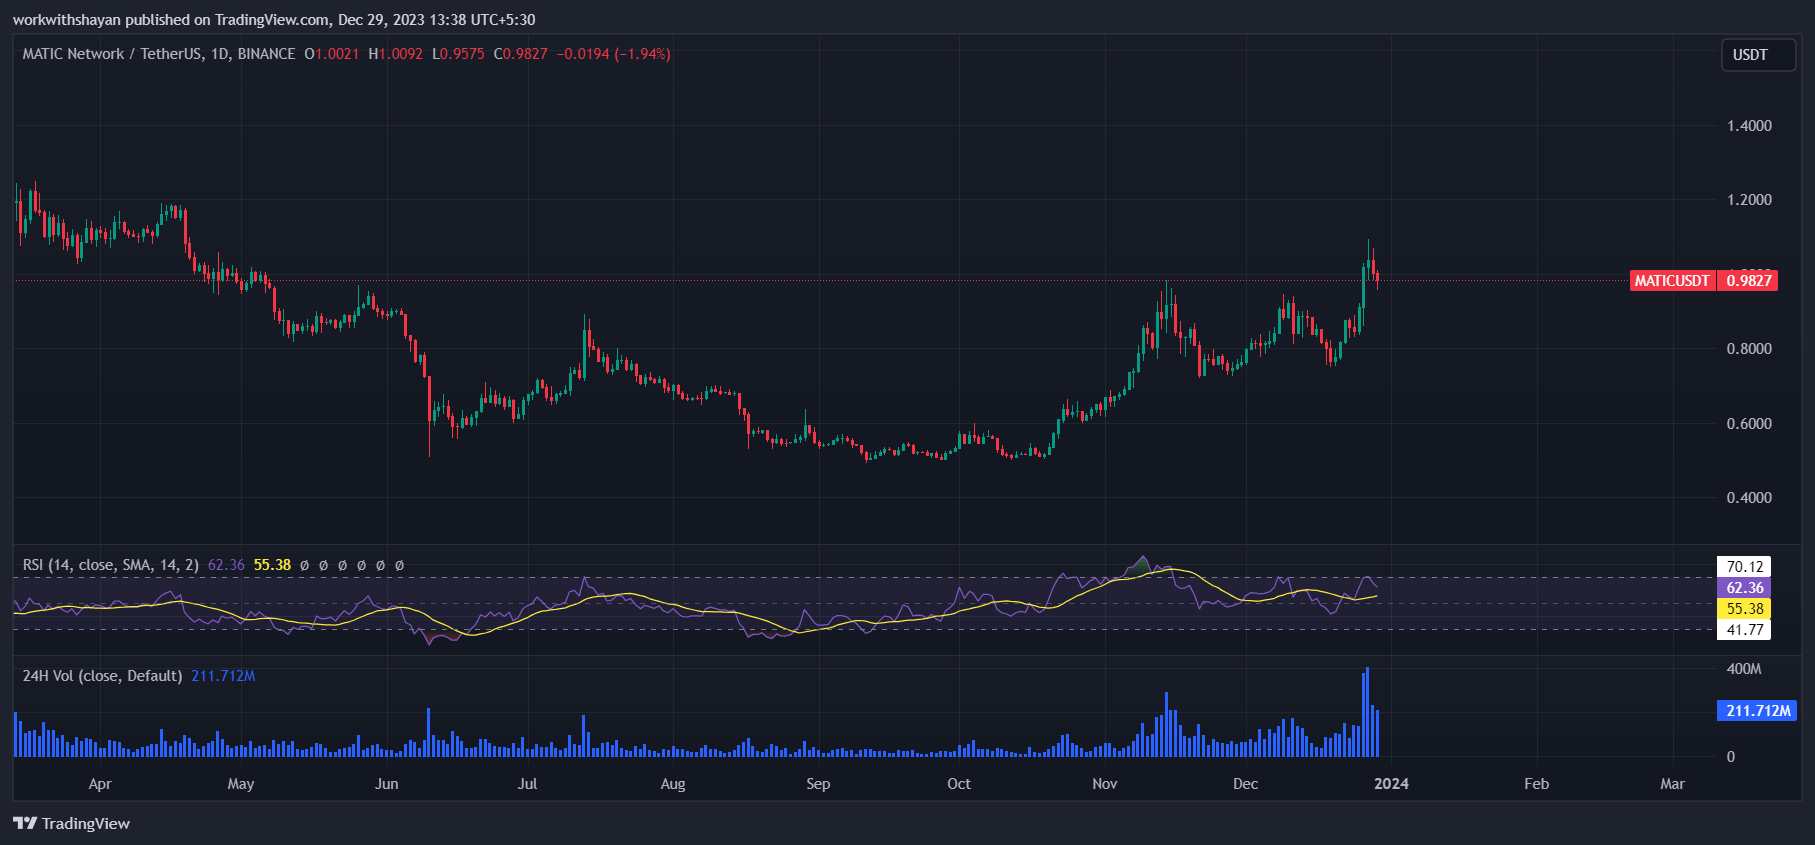The height and width of the screenshot is (845, 1815).
Task: Click the 2024 label on time axis
Action: (1391, 784)
